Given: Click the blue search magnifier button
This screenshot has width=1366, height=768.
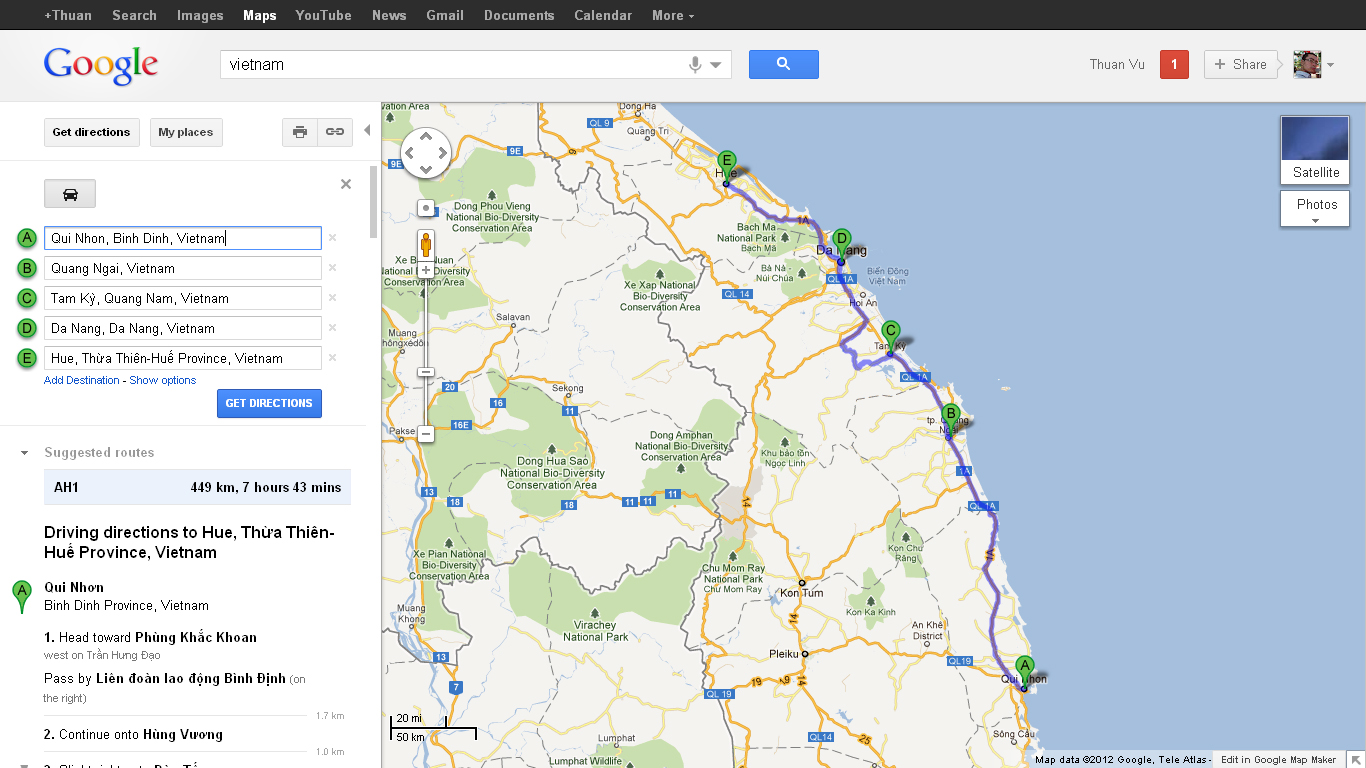Looking at the screenshot, I should 784,64.
